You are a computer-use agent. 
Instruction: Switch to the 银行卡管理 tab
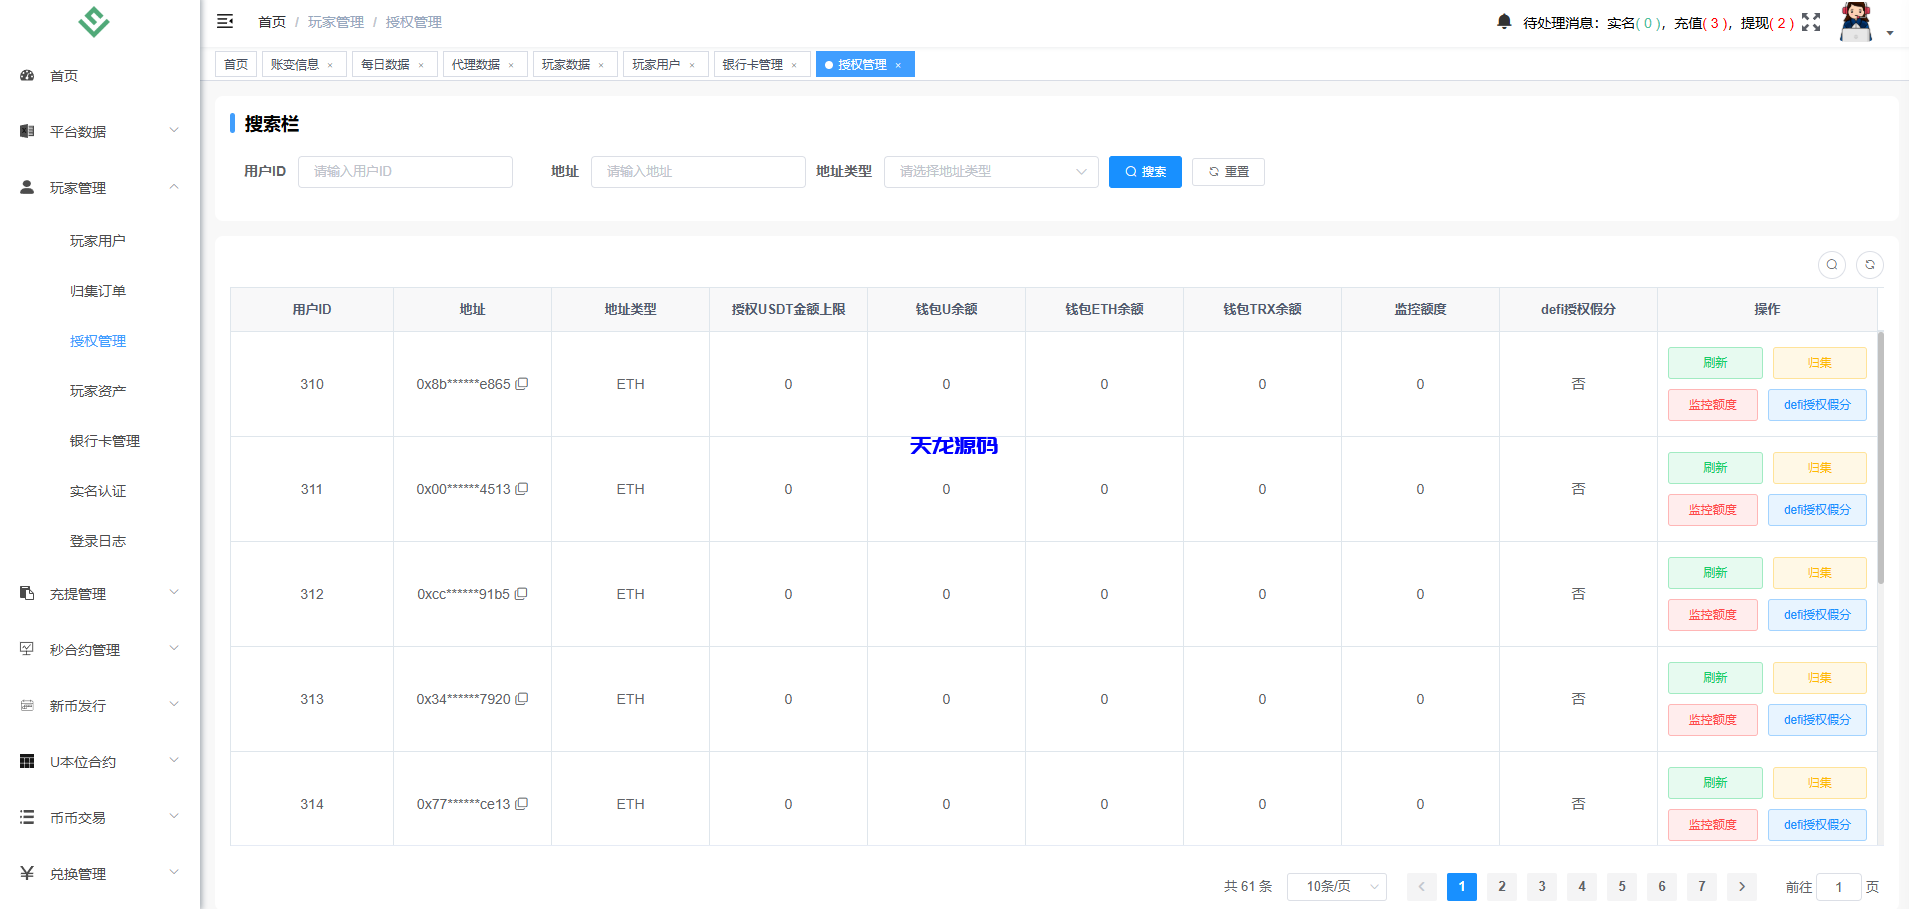click(755, 64)
